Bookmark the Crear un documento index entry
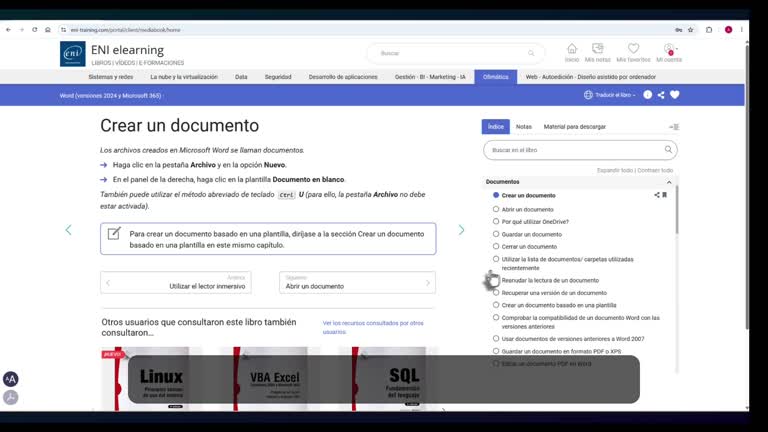The width and height of the screenshot is (768, 432). pos(665,195)
